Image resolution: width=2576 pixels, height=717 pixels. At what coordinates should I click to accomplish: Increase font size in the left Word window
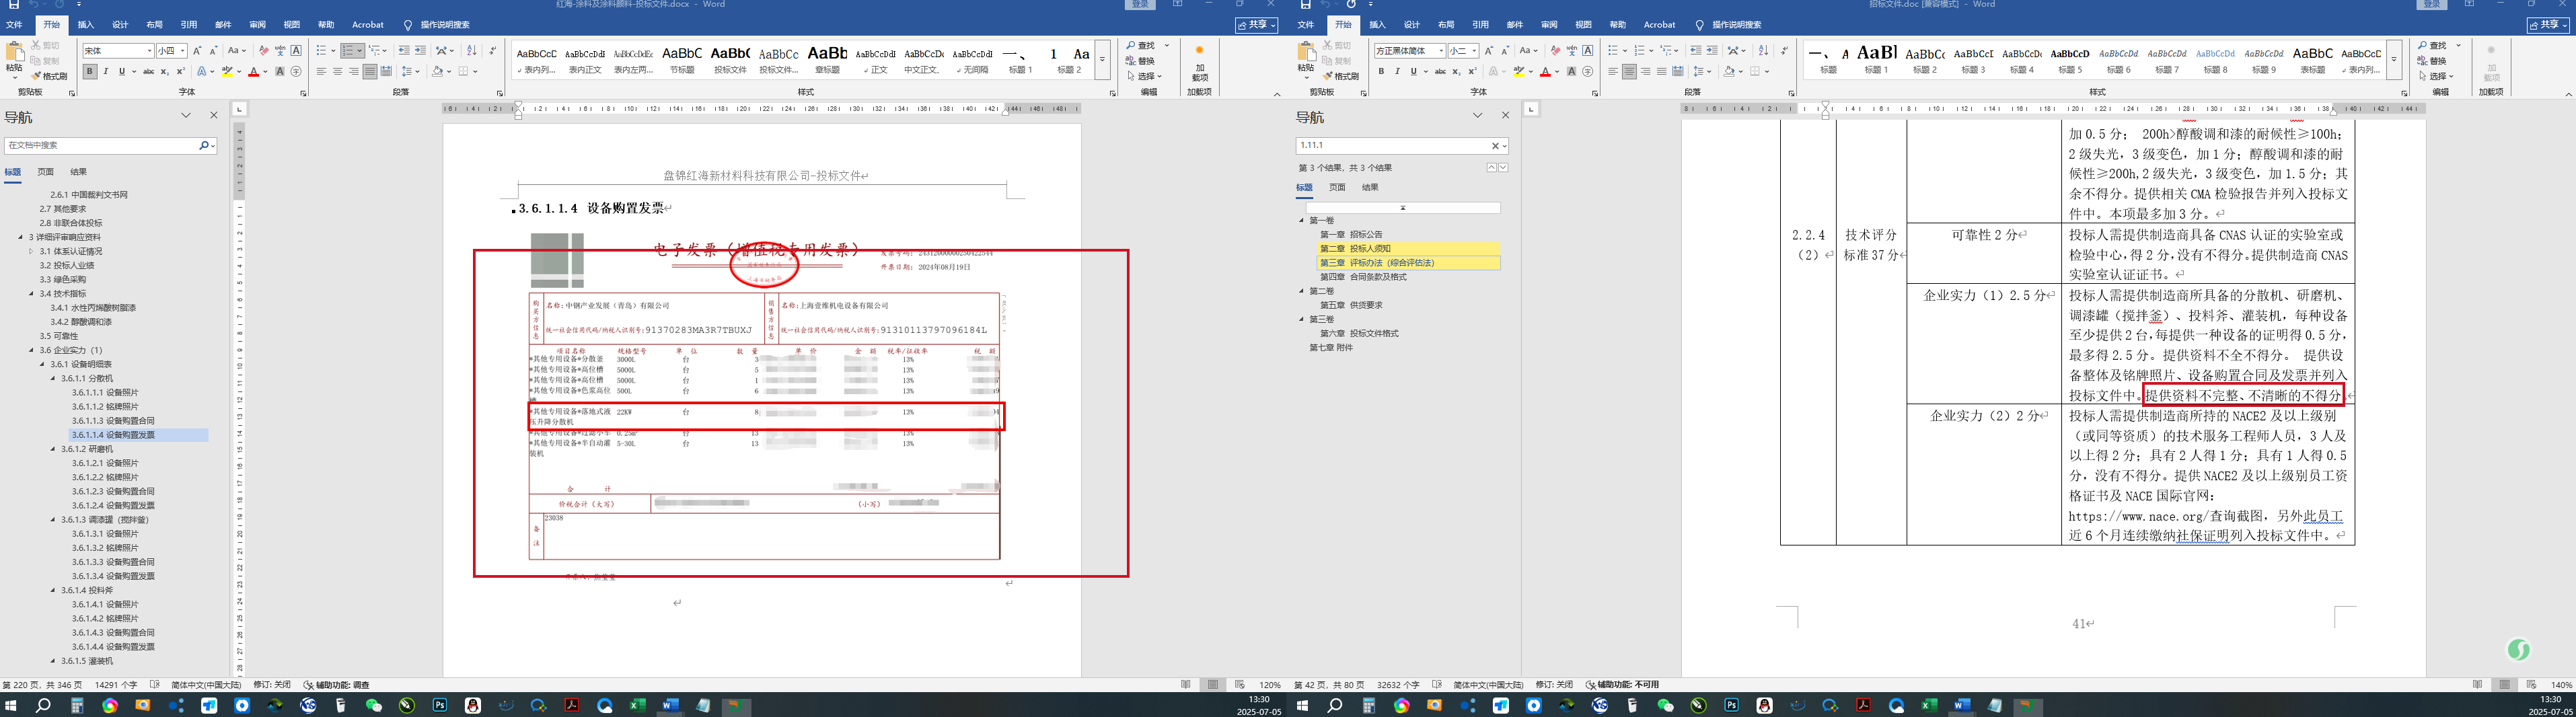pos(197,50)
